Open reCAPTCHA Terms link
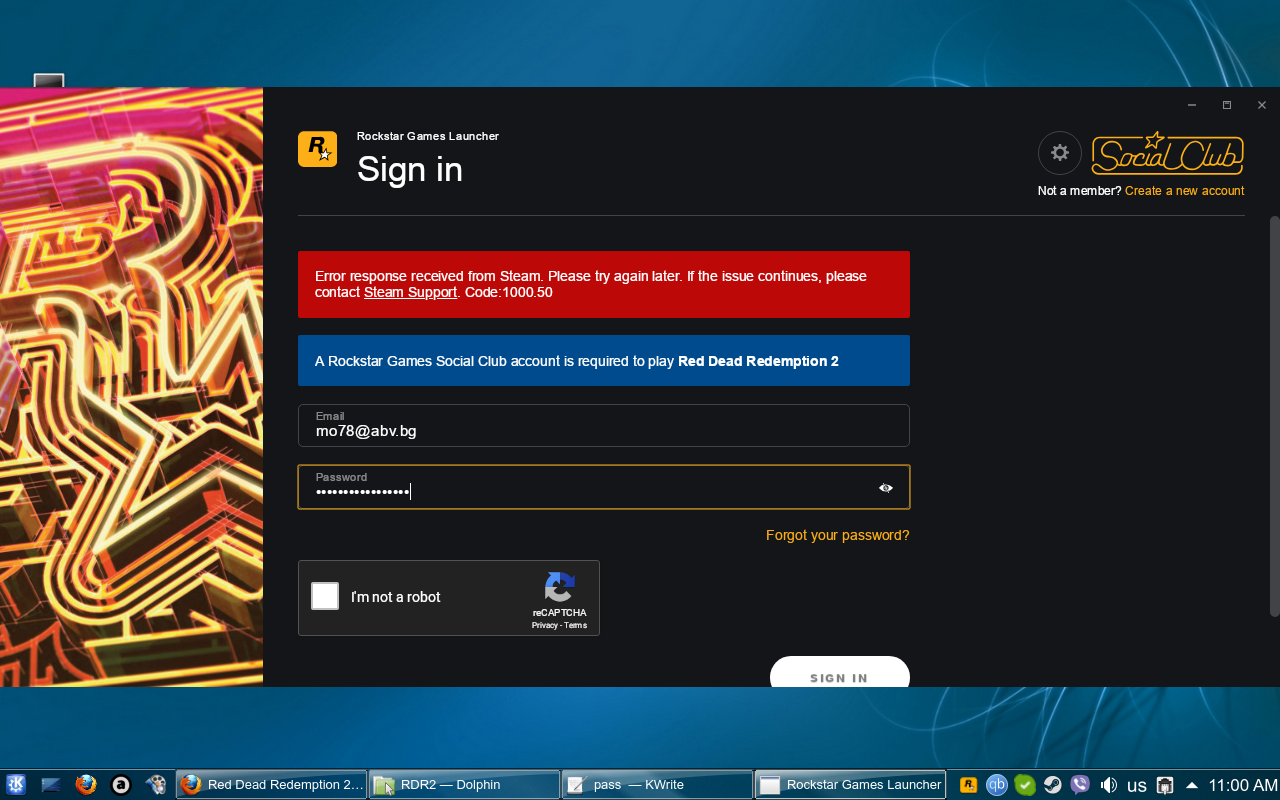The image size is (1280, 800). pos(575,625)
